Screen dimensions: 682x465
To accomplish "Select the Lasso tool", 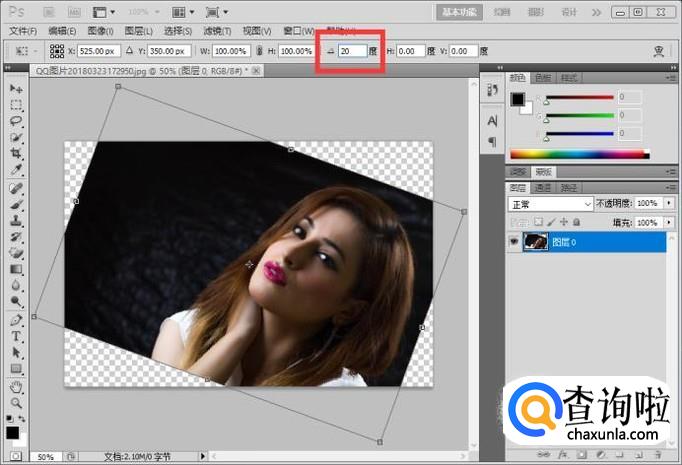I will (x=16, y=121).
